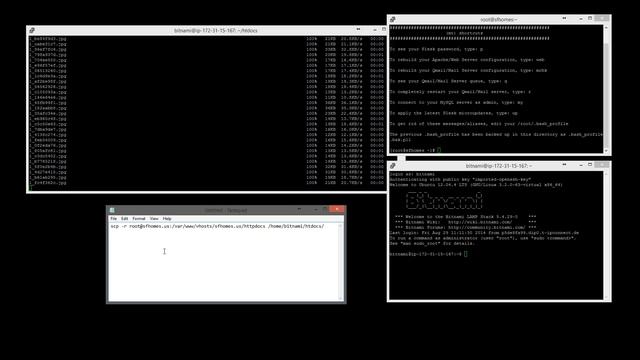Minimize the lower bitnami PuTTY window
This screenshot has height=360, width=640.
pos(581,165)
